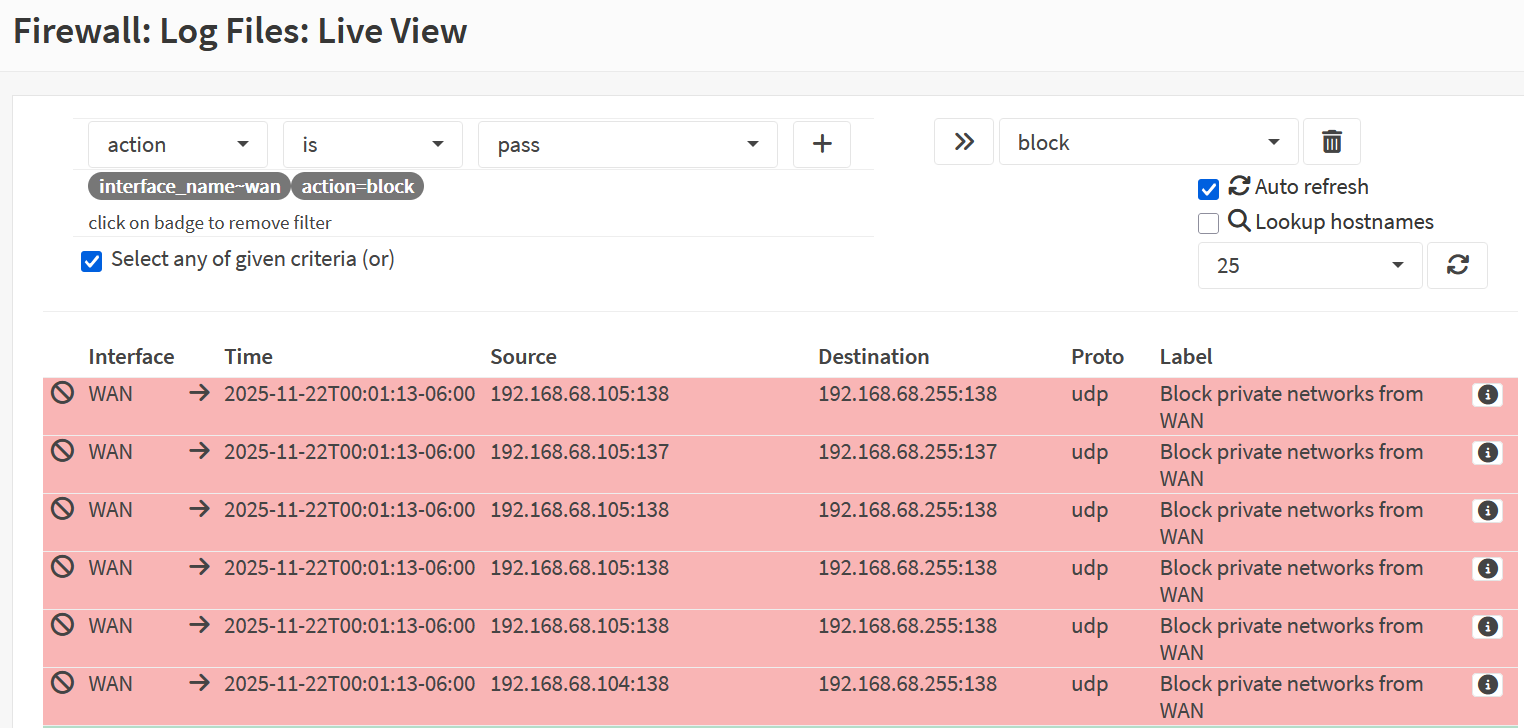
Task: Remove the action=block filter badge
Action: (x=358, y=187)
